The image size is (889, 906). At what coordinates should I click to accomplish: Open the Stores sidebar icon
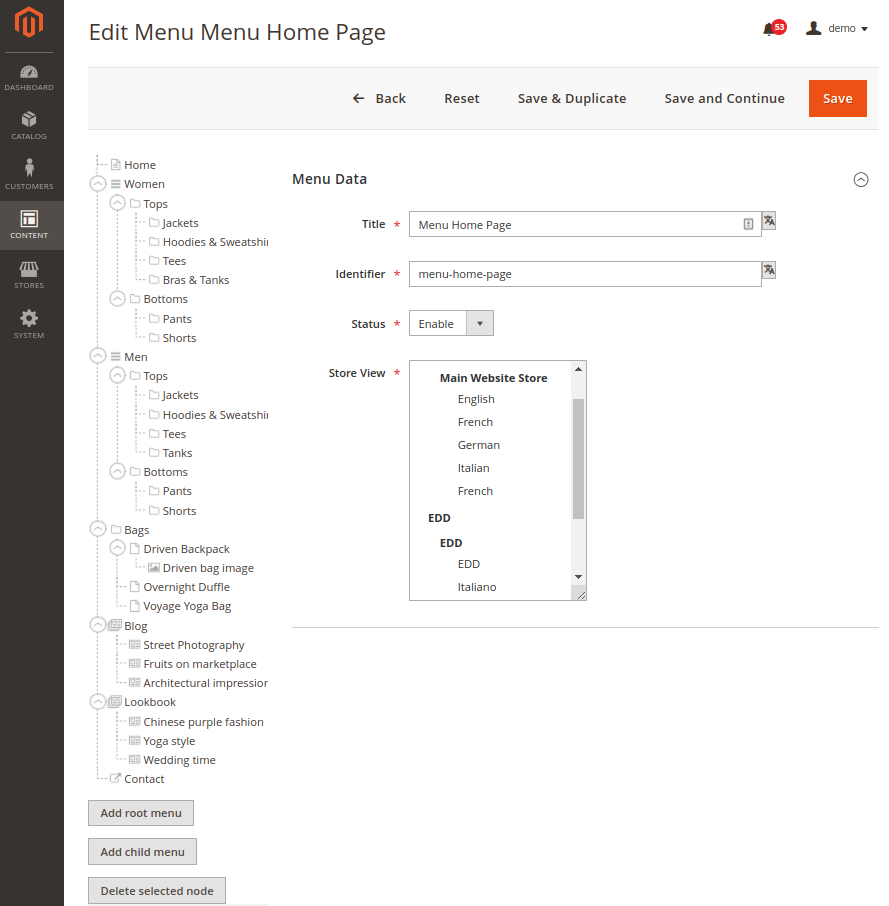(29, 275)
